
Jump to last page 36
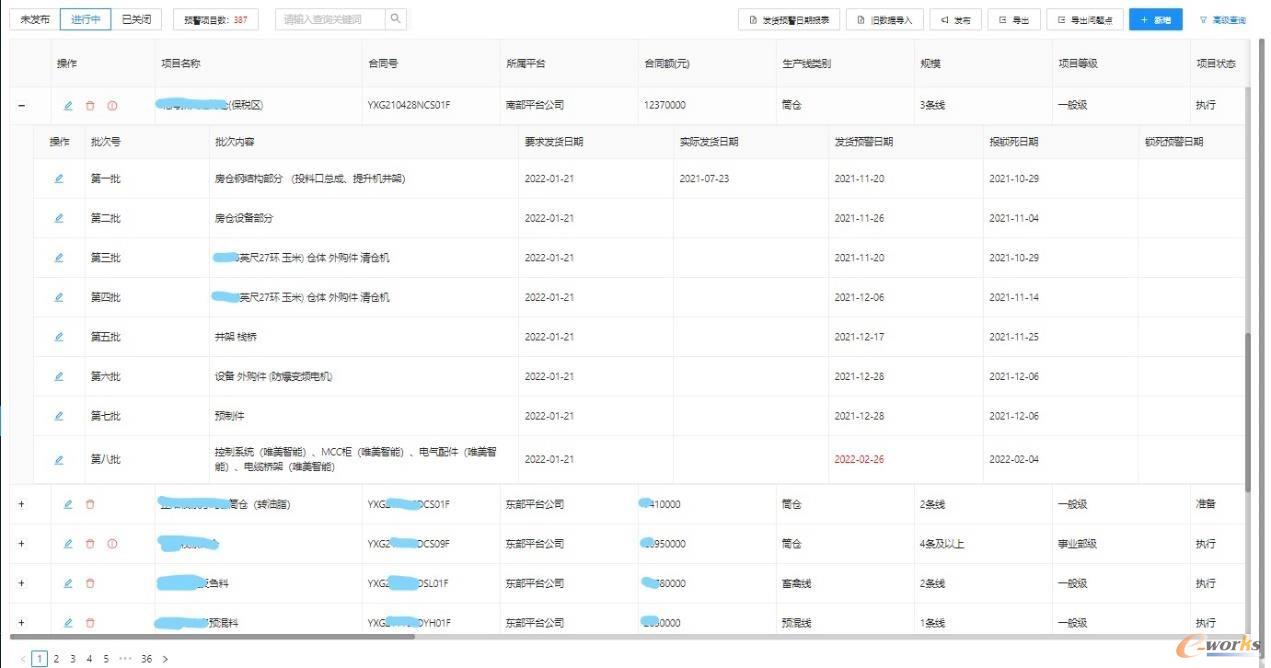(x=146, y=659)
